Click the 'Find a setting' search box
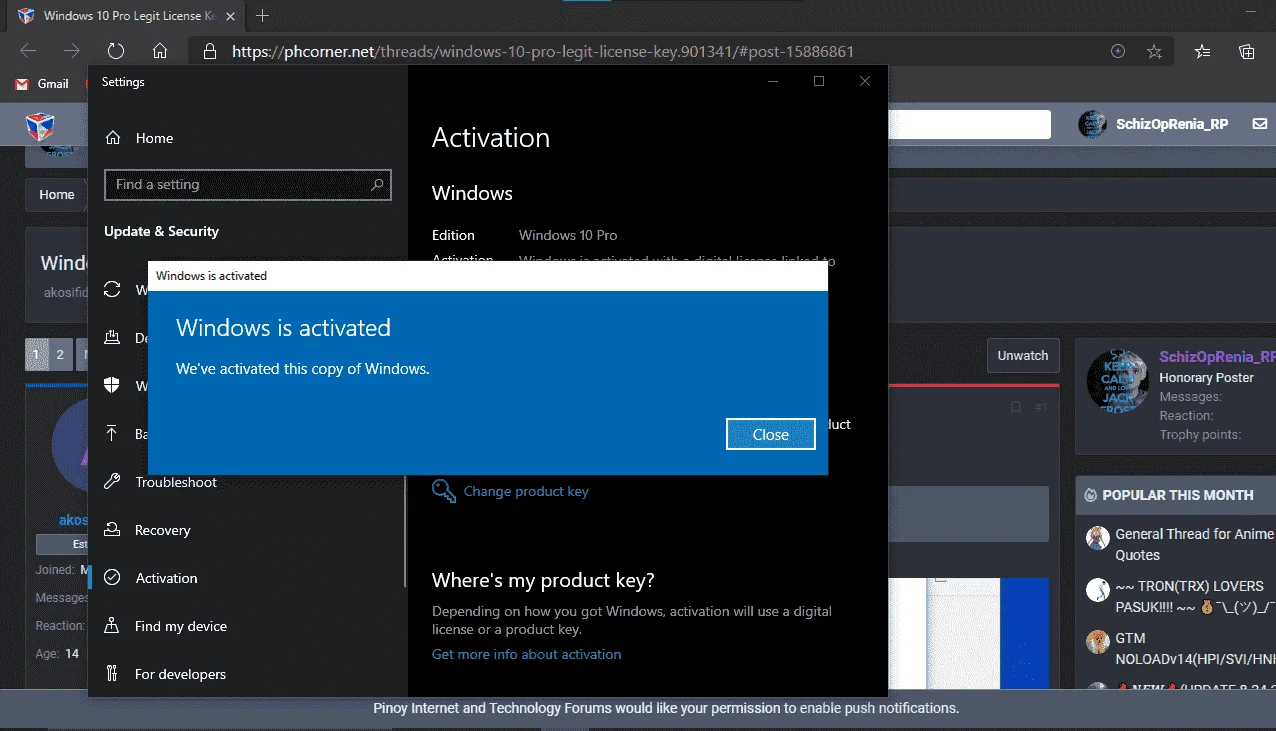1276x731 pixels. (247, 185)
